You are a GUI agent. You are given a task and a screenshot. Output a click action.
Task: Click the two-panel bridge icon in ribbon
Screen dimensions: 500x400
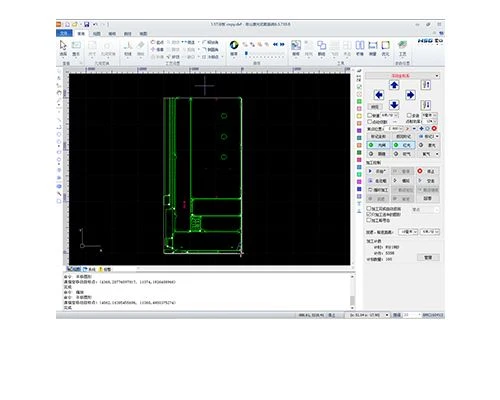pos(360,45)
